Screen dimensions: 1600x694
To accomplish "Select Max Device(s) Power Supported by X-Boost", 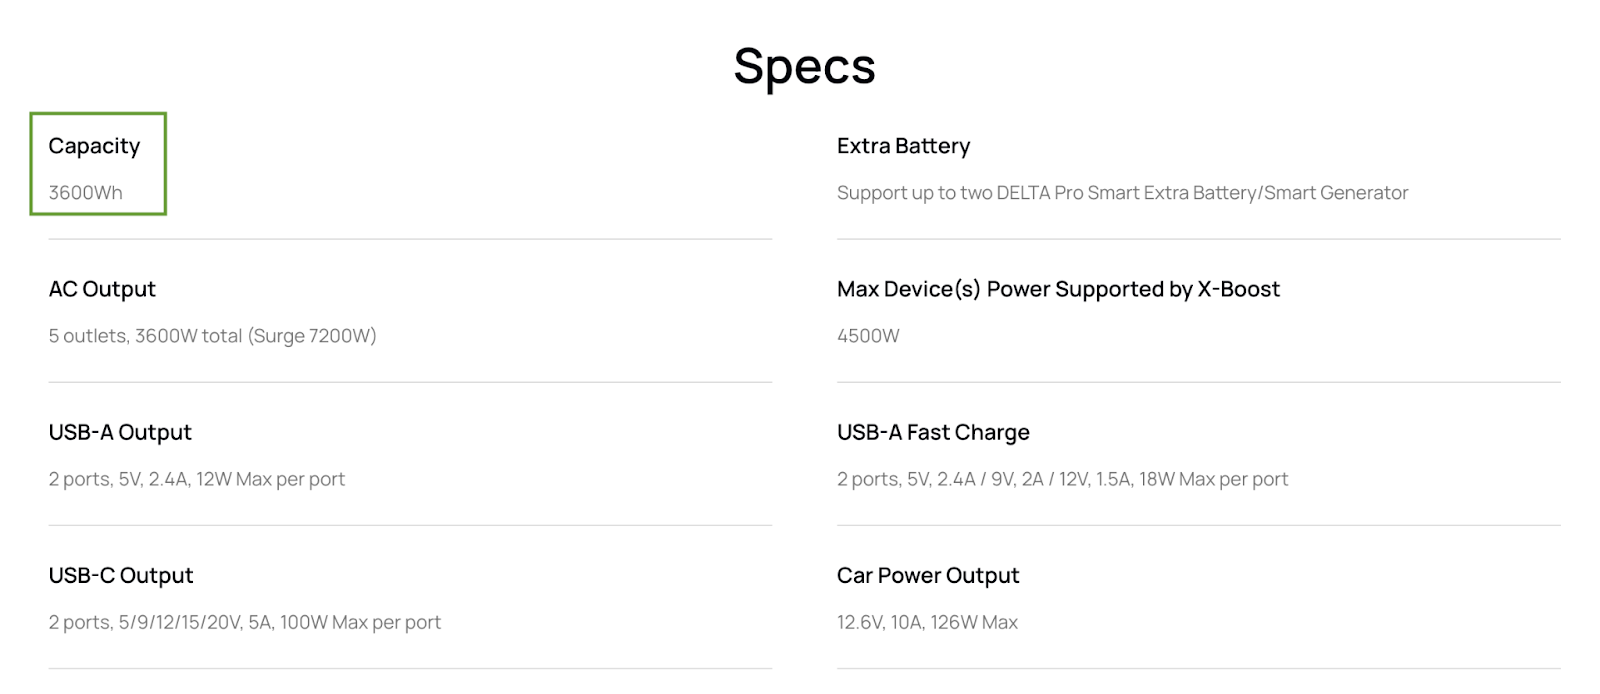I will pyautogui.click(x=1058, y=289).
